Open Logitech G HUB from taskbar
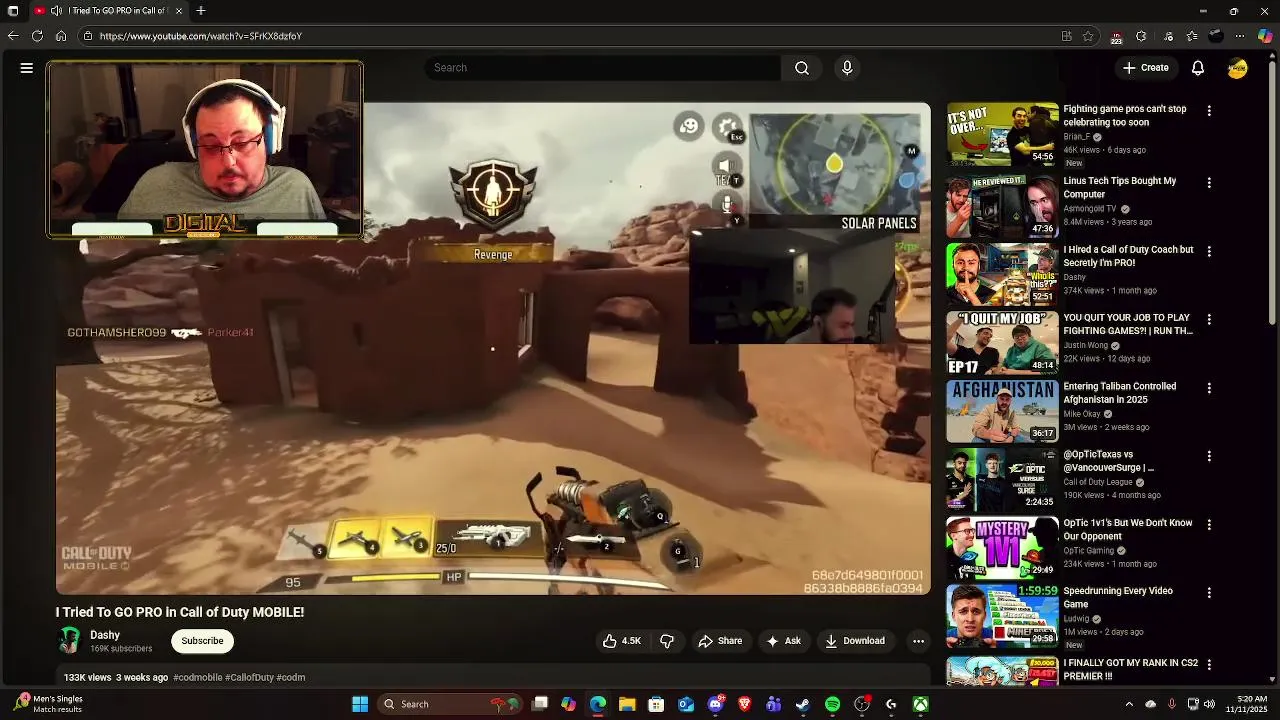 tap(891, 704)
